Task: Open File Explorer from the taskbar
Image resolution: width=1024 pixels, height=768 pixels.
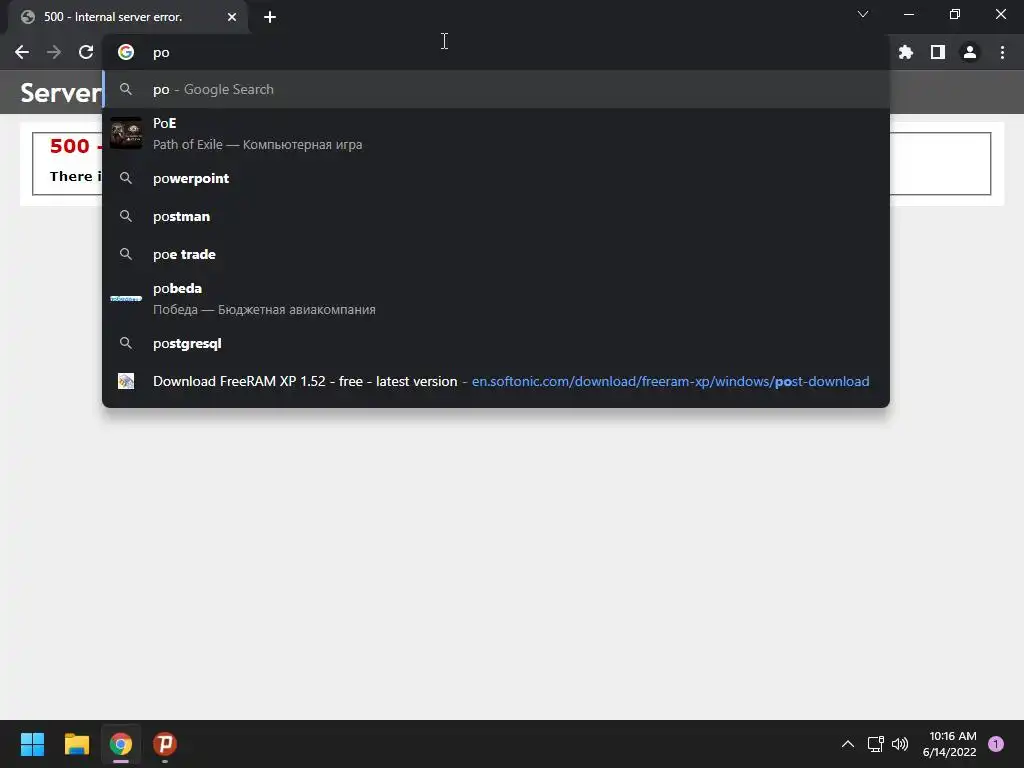Action: coord(76,744)
